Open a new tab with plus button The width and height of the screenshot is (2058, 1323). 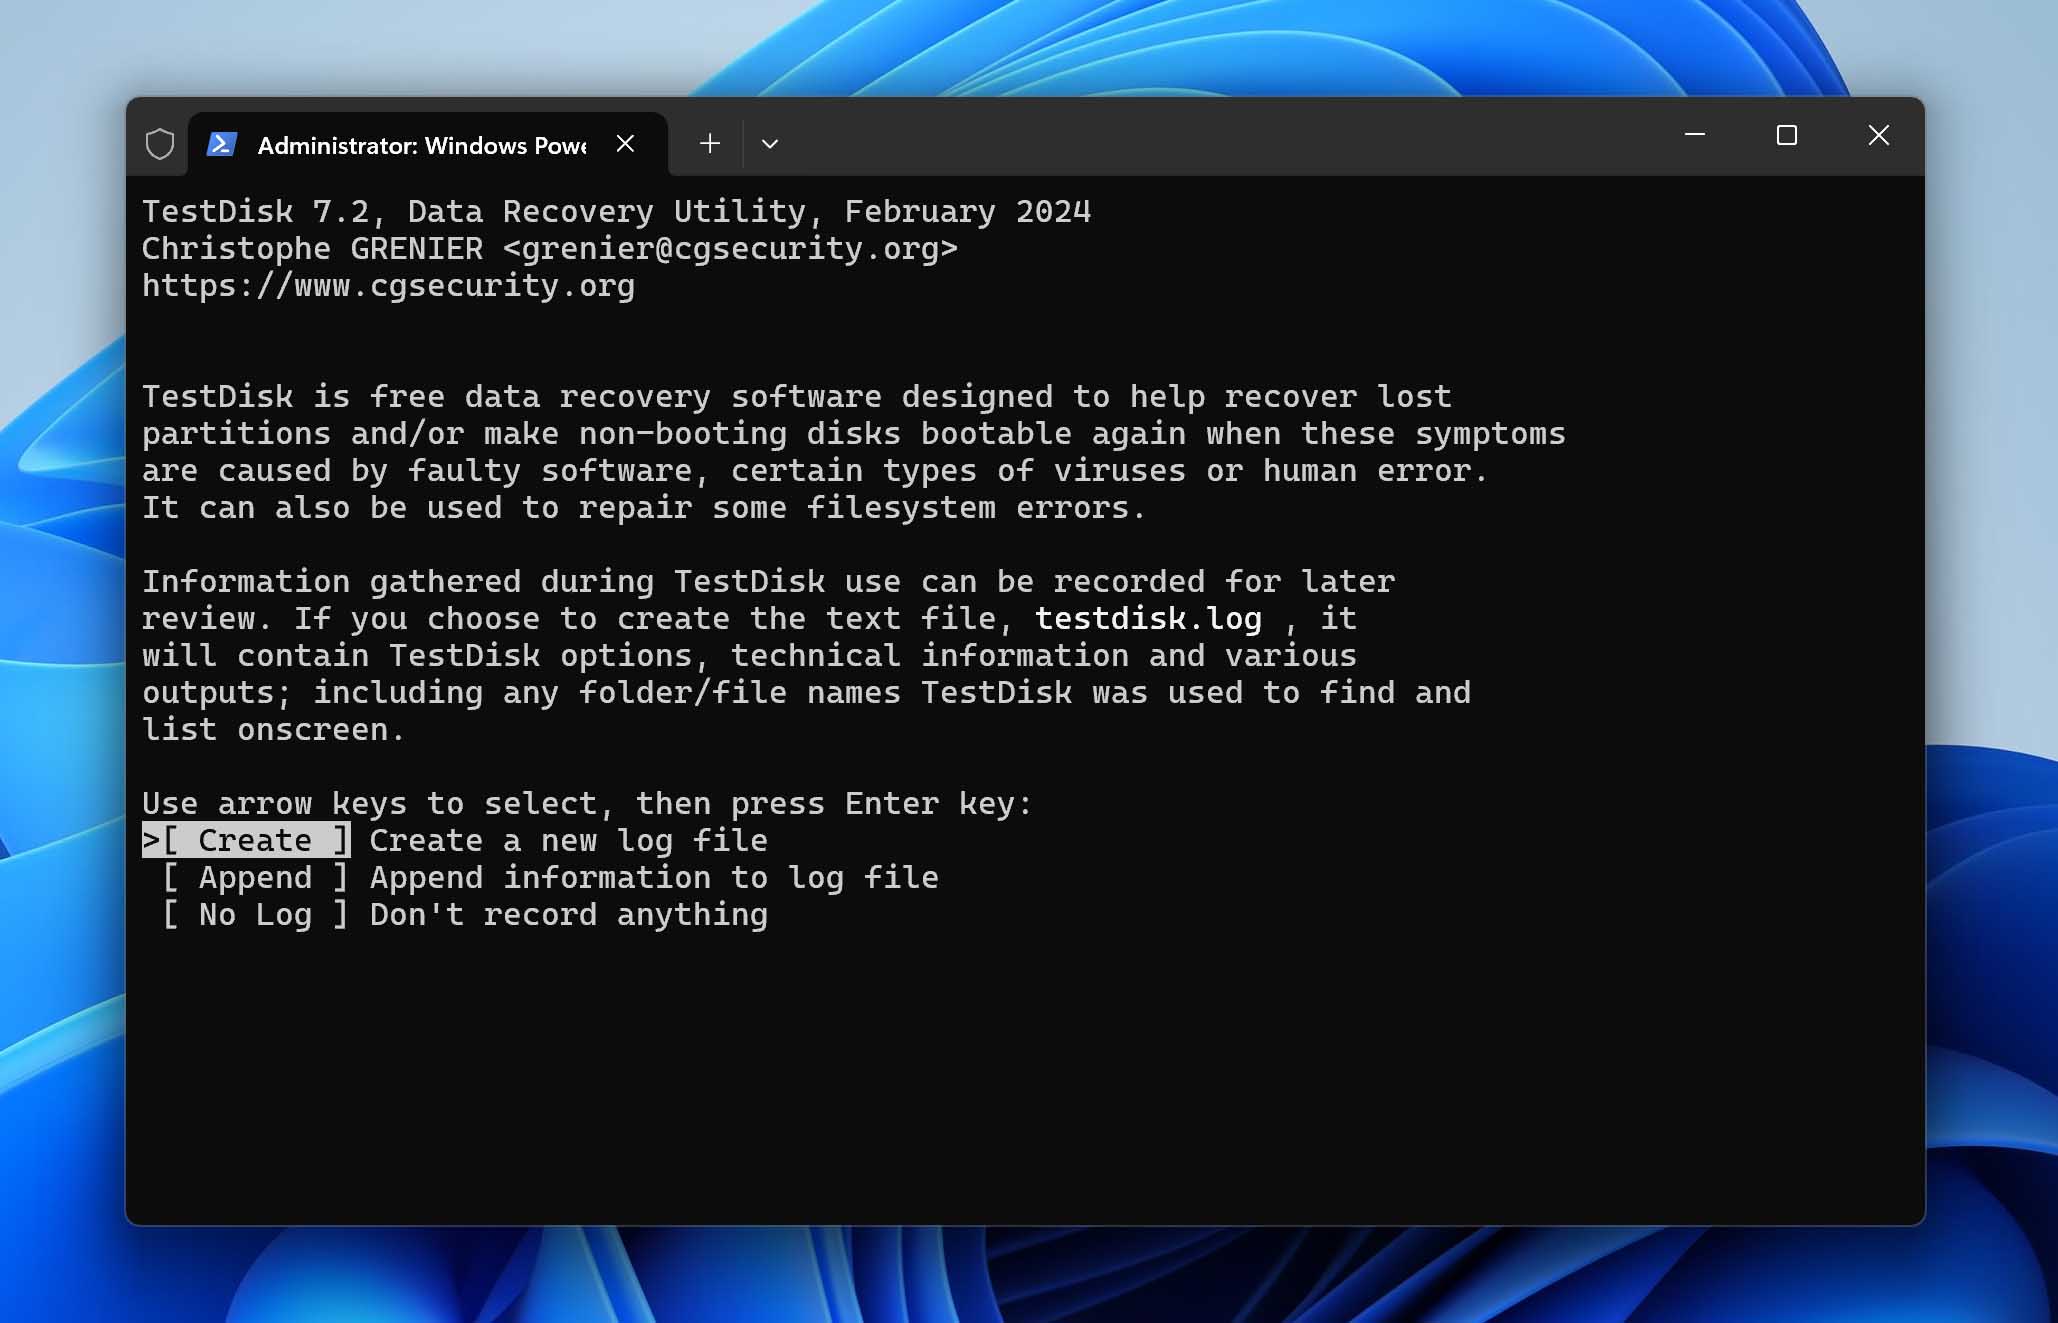coord(710,144)
